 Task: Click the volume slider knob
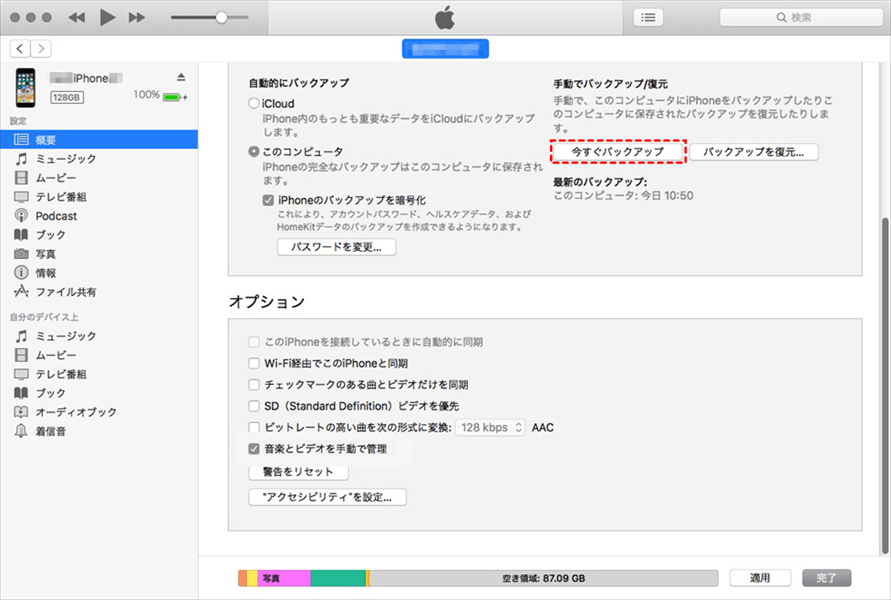[221, 18]
